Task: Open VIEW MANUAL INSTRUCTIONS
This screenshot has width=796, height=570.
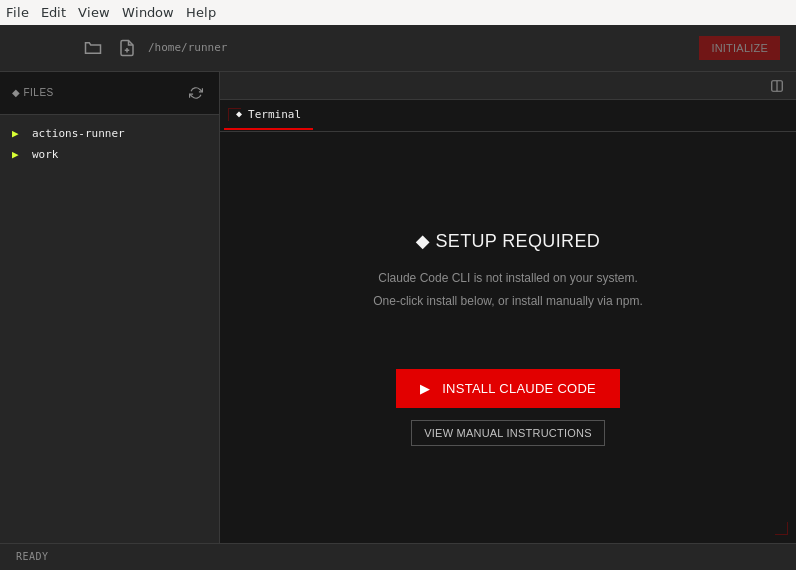Action: 508,433
